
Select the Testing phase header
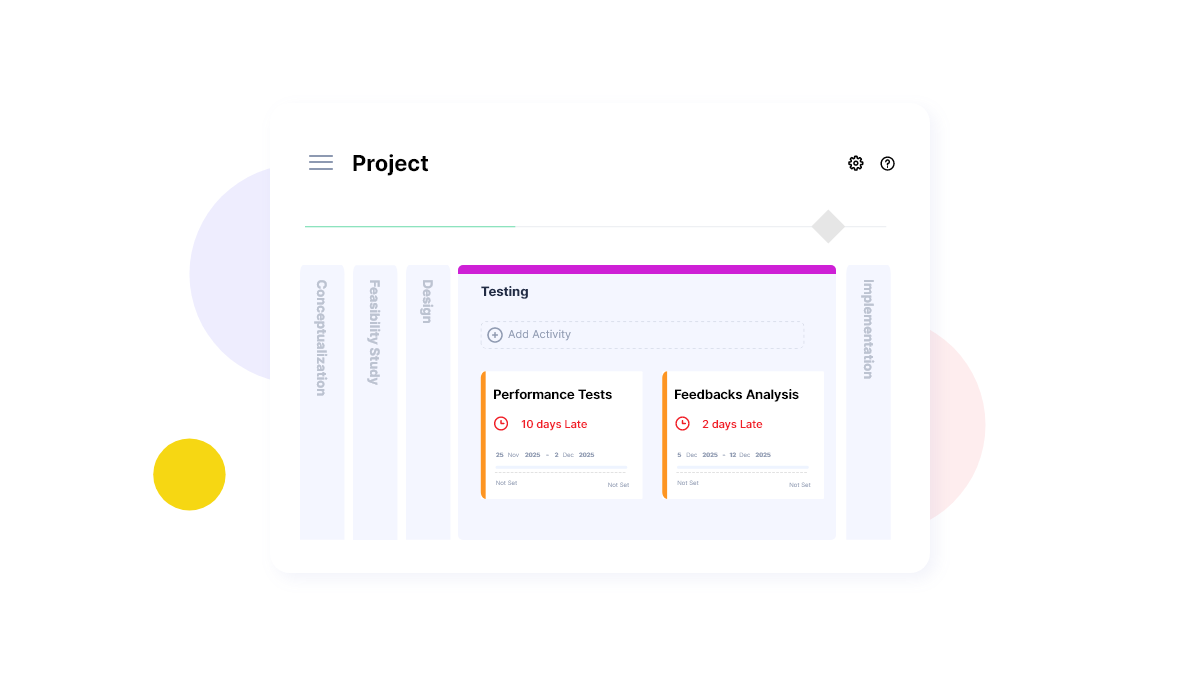(505, 292)
